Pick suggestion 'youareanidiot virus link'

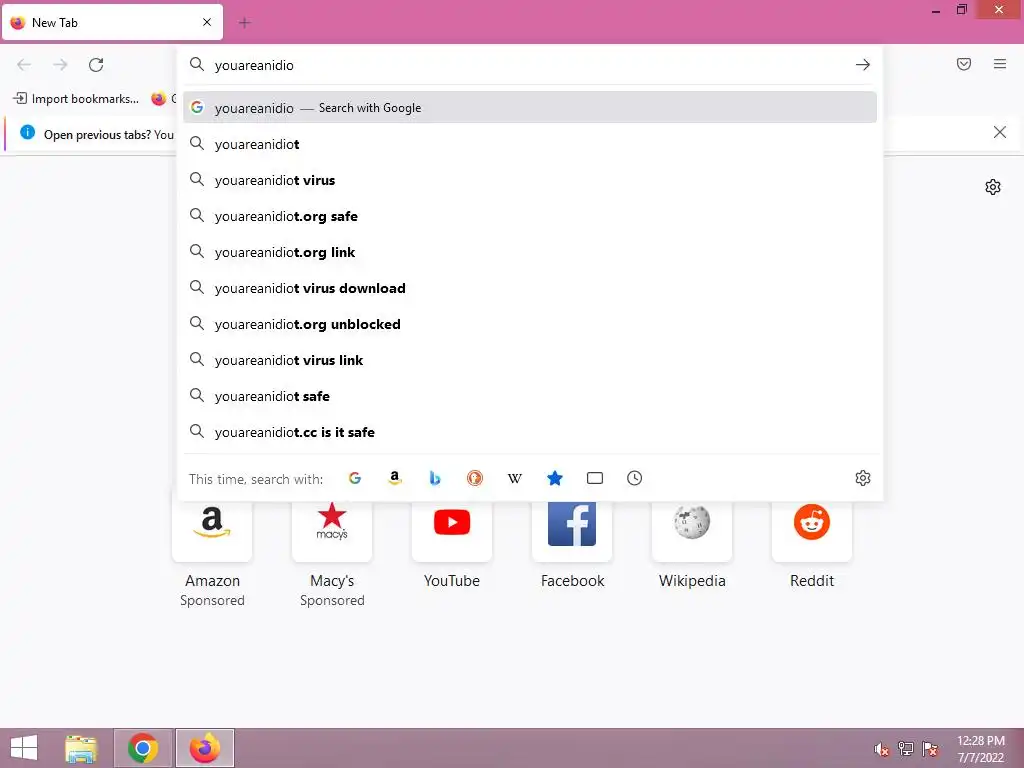[x=530, y=360]
